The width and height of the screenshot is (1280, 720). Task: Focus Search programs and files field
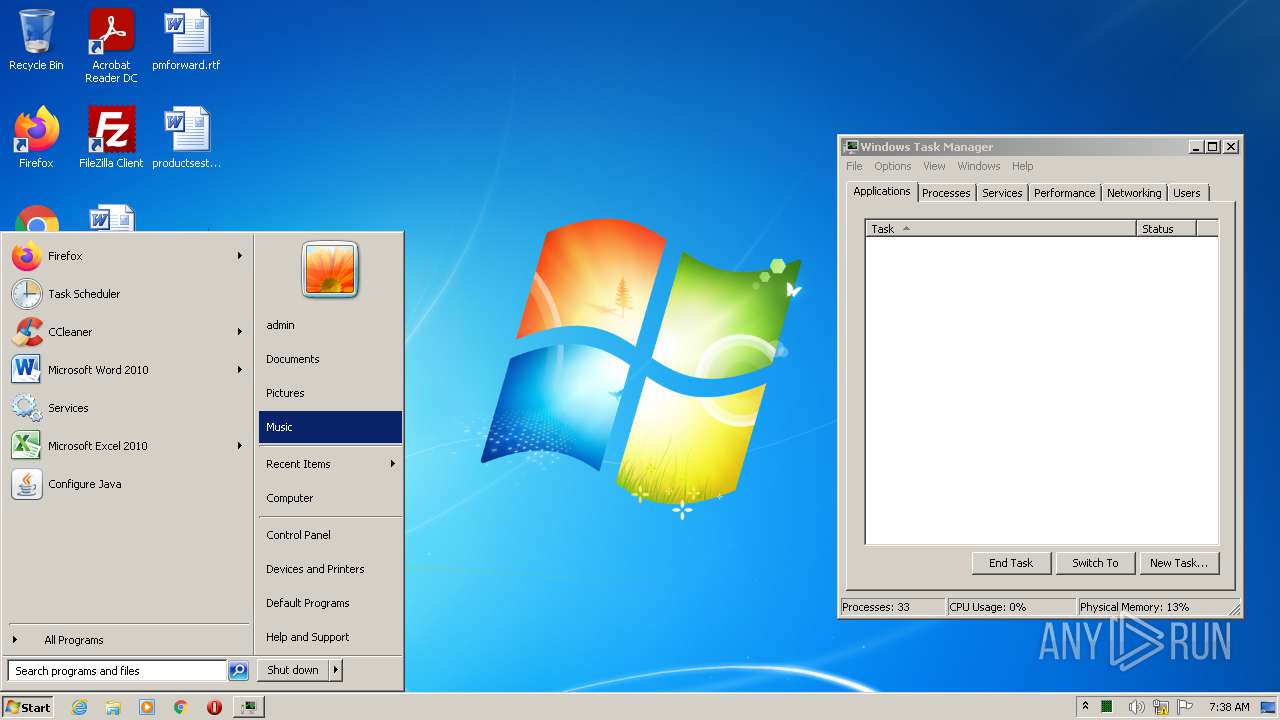pyautogui.click(x=118, y=671)
